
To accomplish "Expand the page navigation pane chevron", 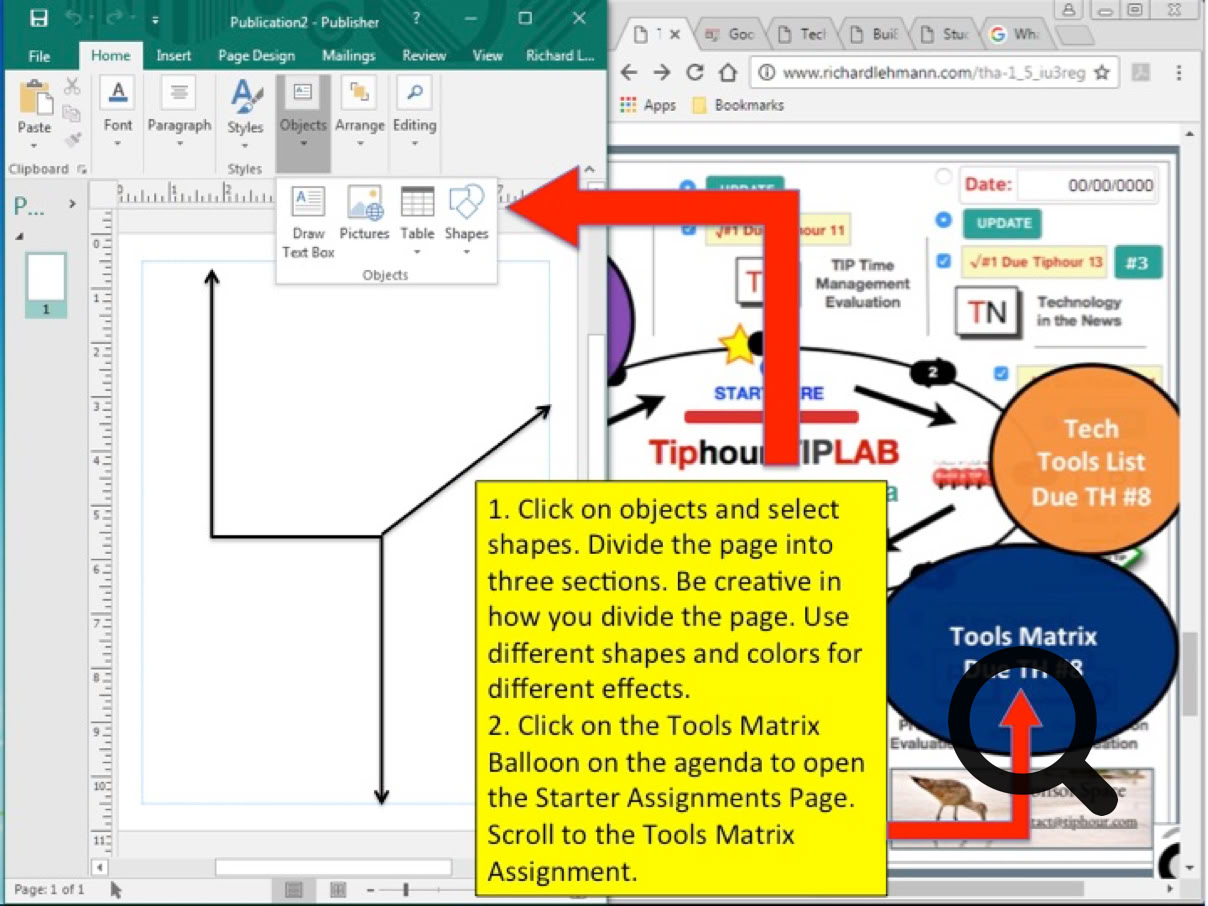I will [72, 205].
